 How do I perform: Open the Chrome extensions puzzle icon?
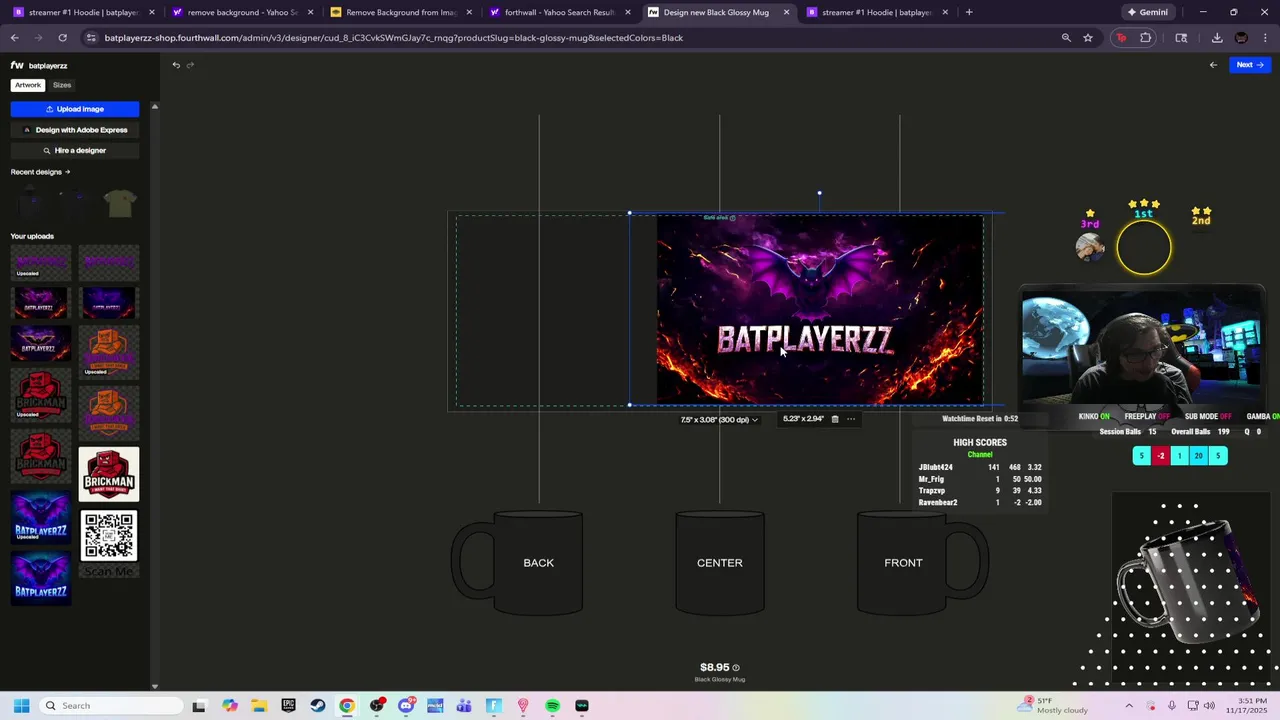[1146, 38]
